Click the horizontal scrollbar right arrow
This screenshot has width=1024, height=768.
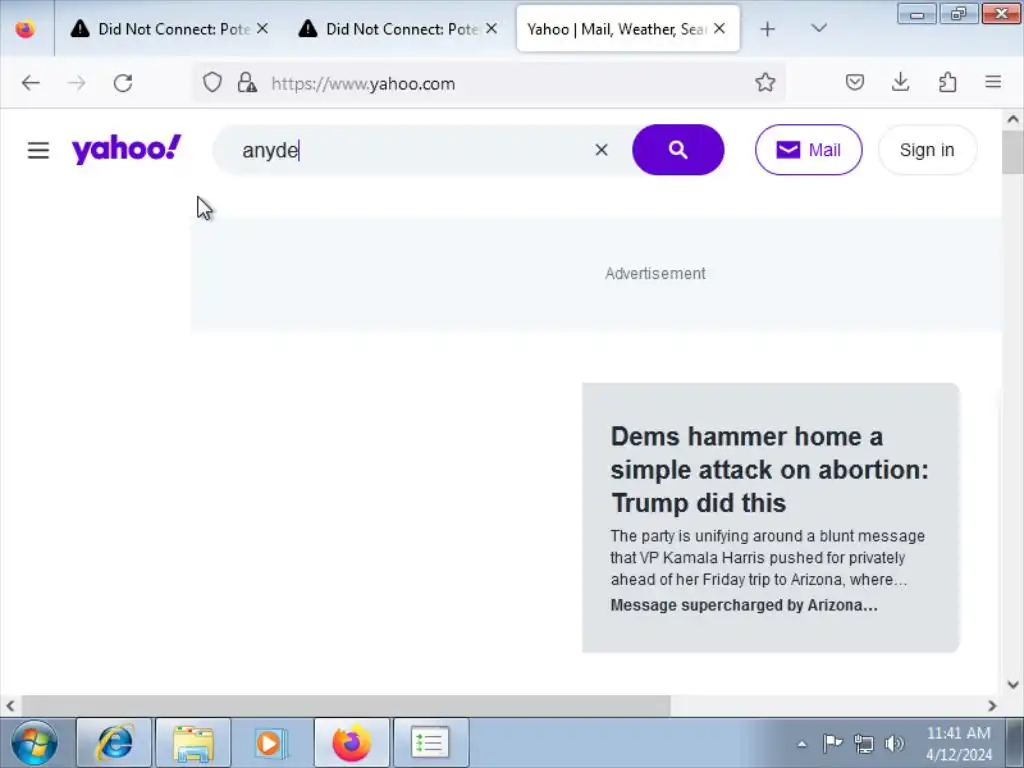point(993,706)
